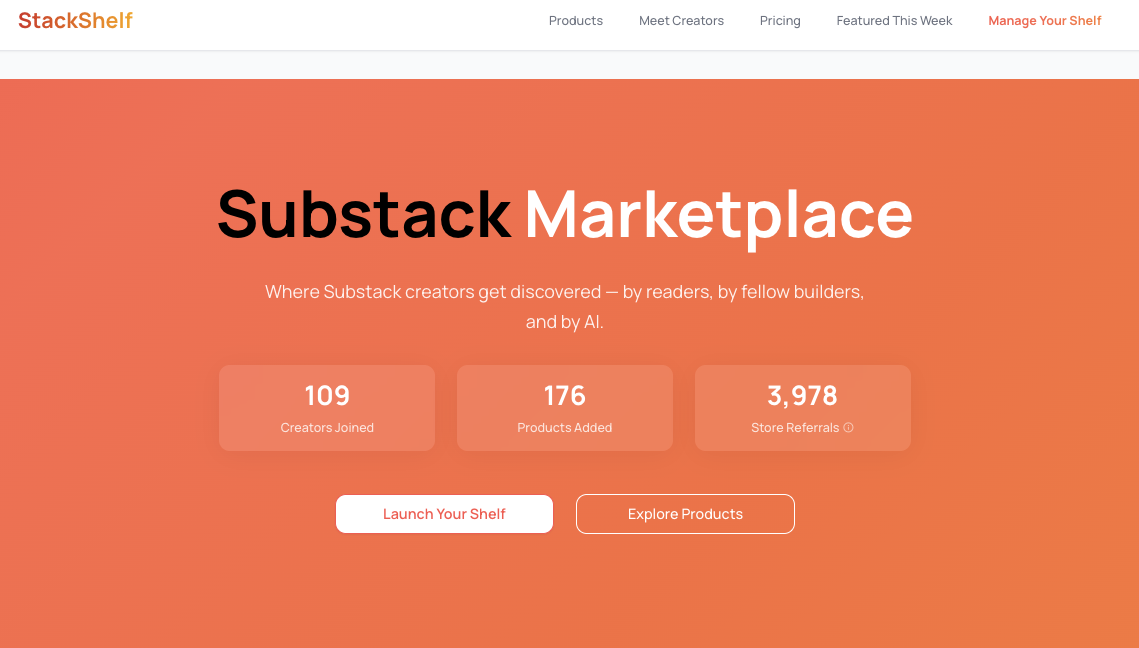This screenshot has width=1139, height=648.
Task: Click the Launch Your Shelf button
Action: tap(444, 513)
